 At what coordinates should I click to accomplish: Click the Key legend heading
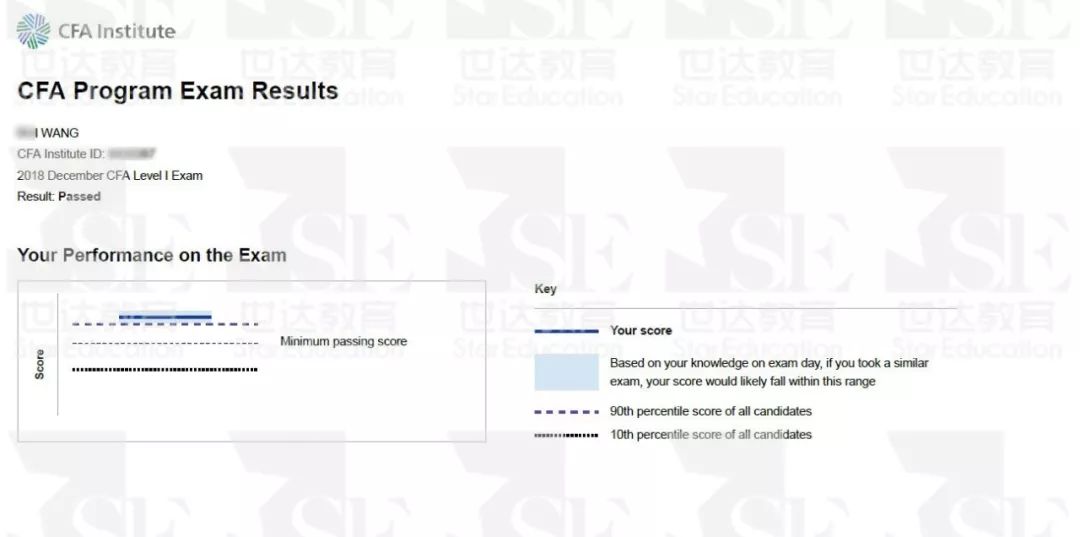click(546, 289)
